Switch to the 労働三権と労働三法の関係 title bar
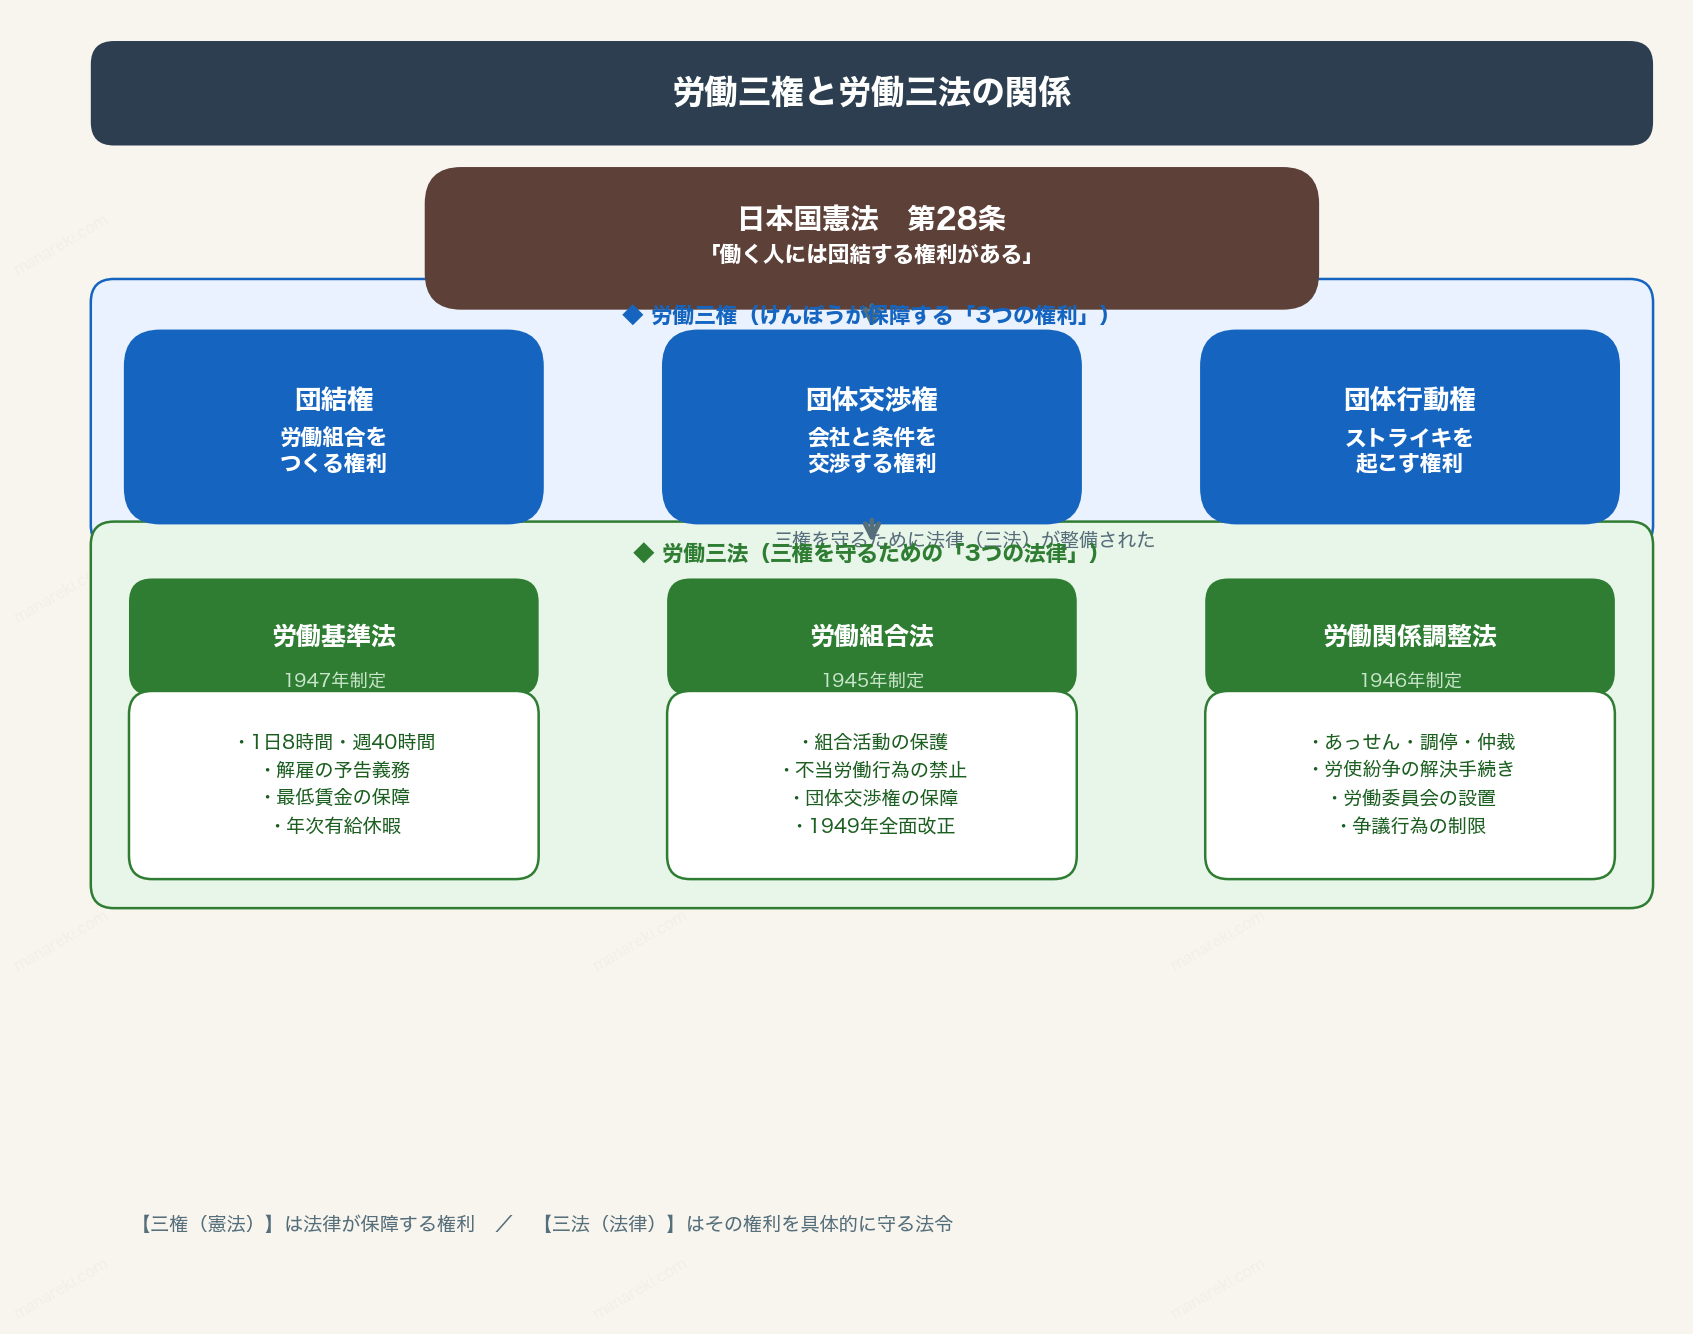The height and width of the screenshot is (1334, 1693). click(872, 90)
